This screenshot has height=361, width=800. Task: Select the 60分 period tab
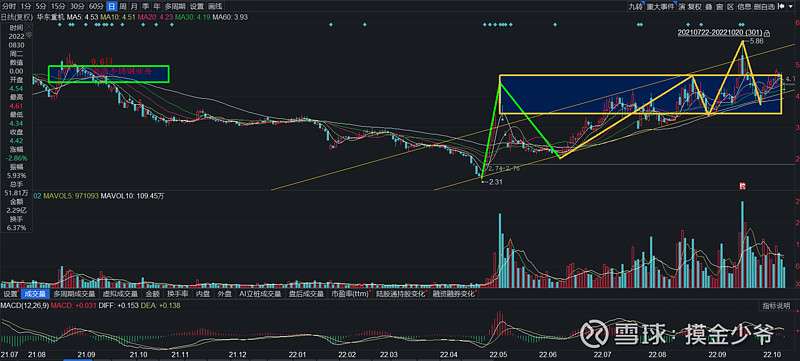(x=95, y=7)
